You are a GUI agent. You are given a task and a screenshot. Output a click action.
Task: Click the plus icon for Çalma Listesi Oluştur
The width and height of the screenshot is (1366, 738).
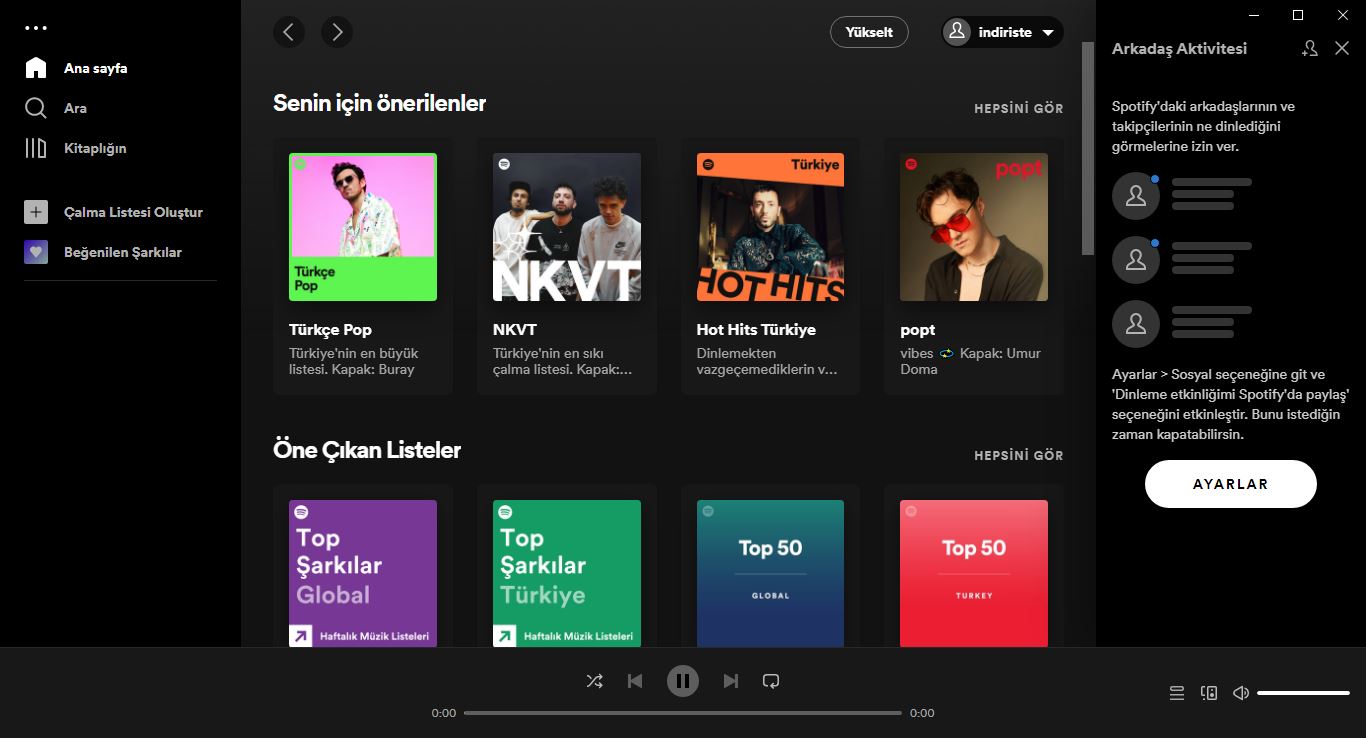[x=36, y=212]
